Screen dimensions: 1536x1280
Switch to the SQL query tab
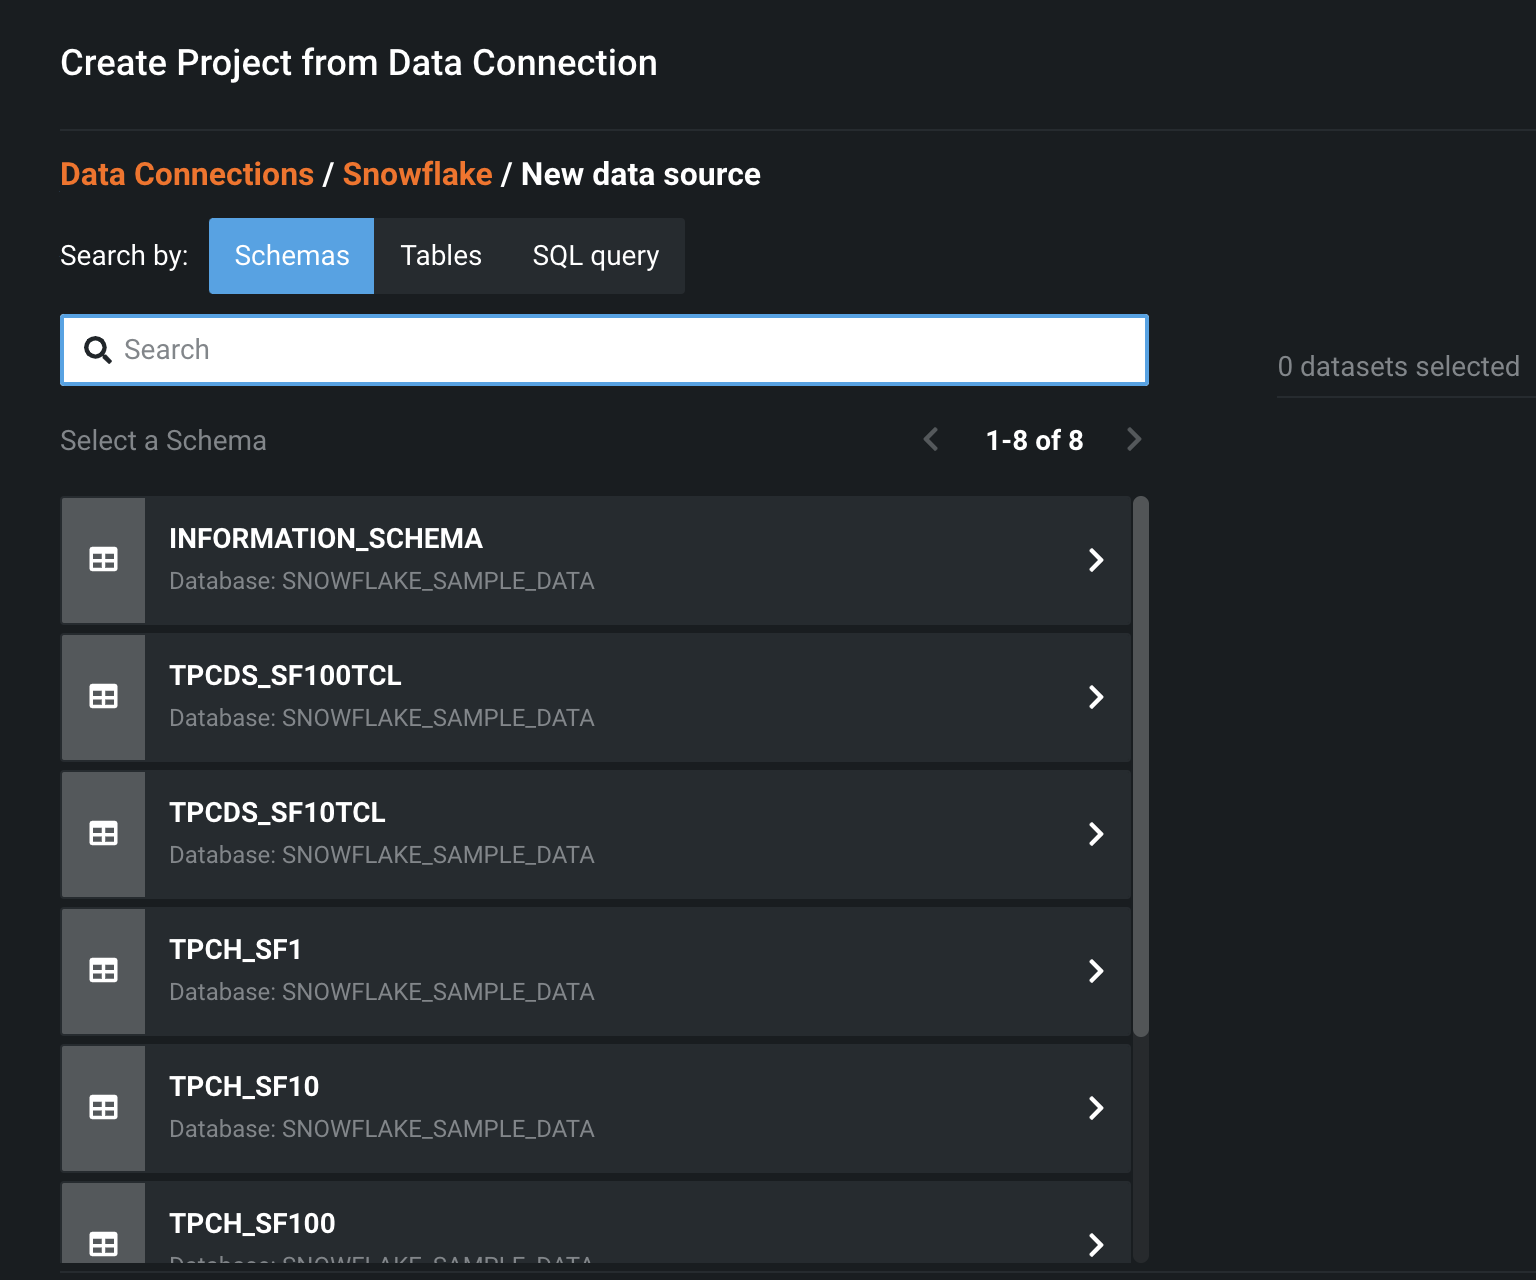click(x=595, y=255)
